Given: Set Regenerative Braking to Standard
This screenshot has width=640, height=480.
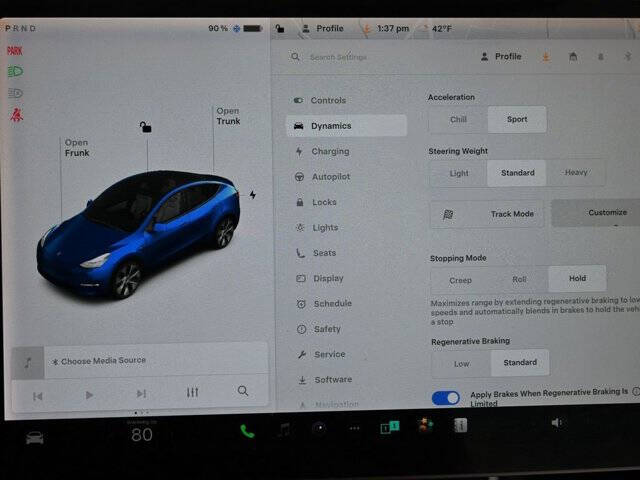Looking at the screenshot, I should [520, 362].
